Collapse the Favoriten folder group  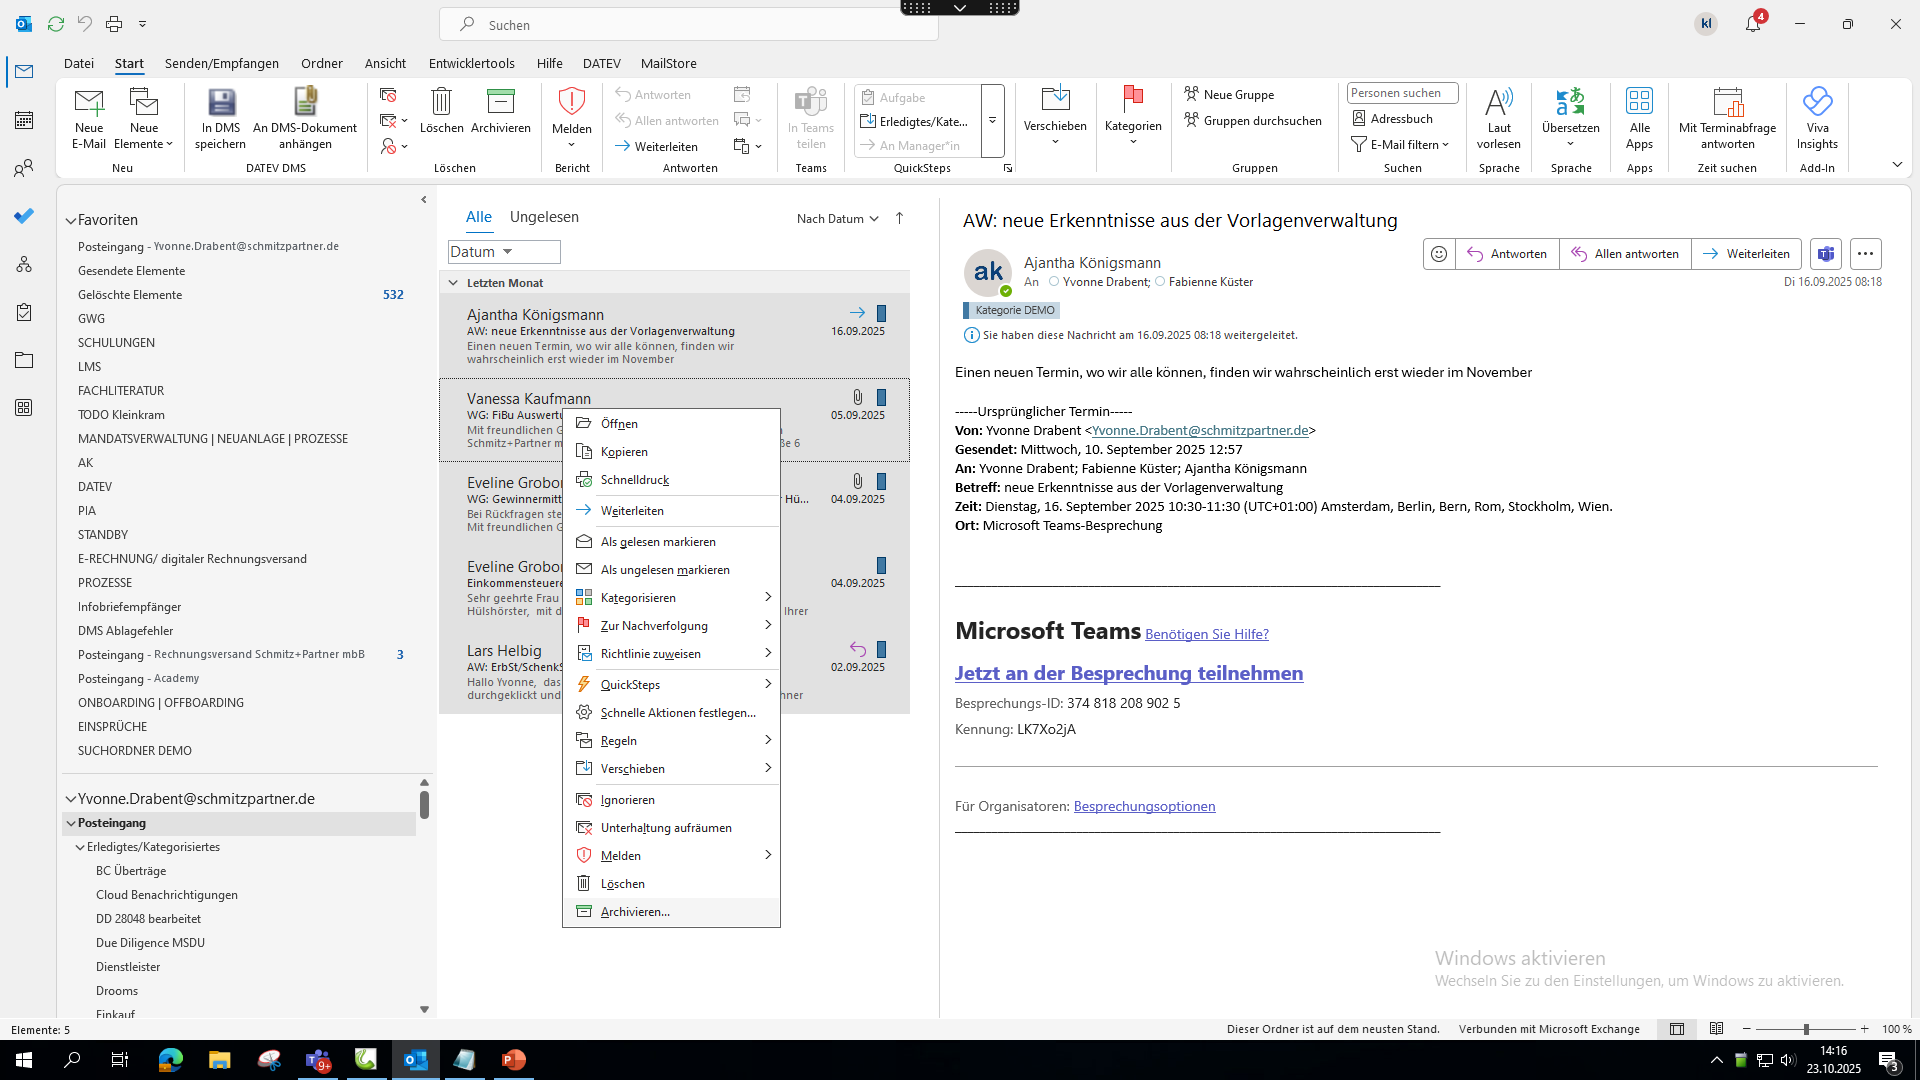71,220
